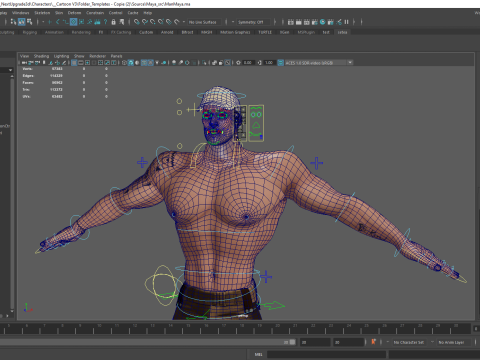Switch to the MASH shelf tab
Screen dimensions: 480x360
point(206,32)
